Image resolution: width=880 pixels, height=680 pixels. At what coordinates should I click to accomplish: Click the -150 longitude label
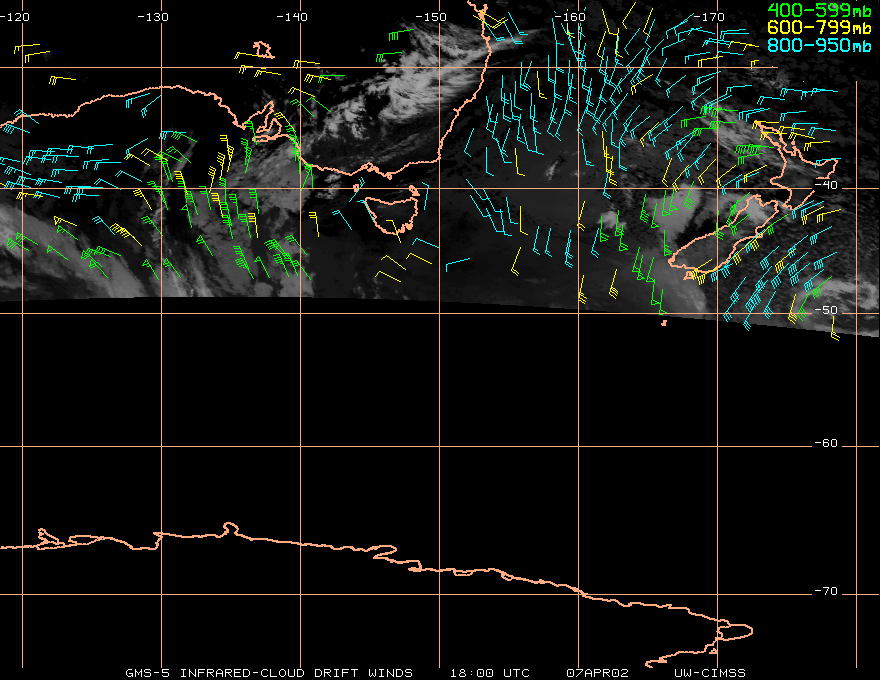point(431,17)
